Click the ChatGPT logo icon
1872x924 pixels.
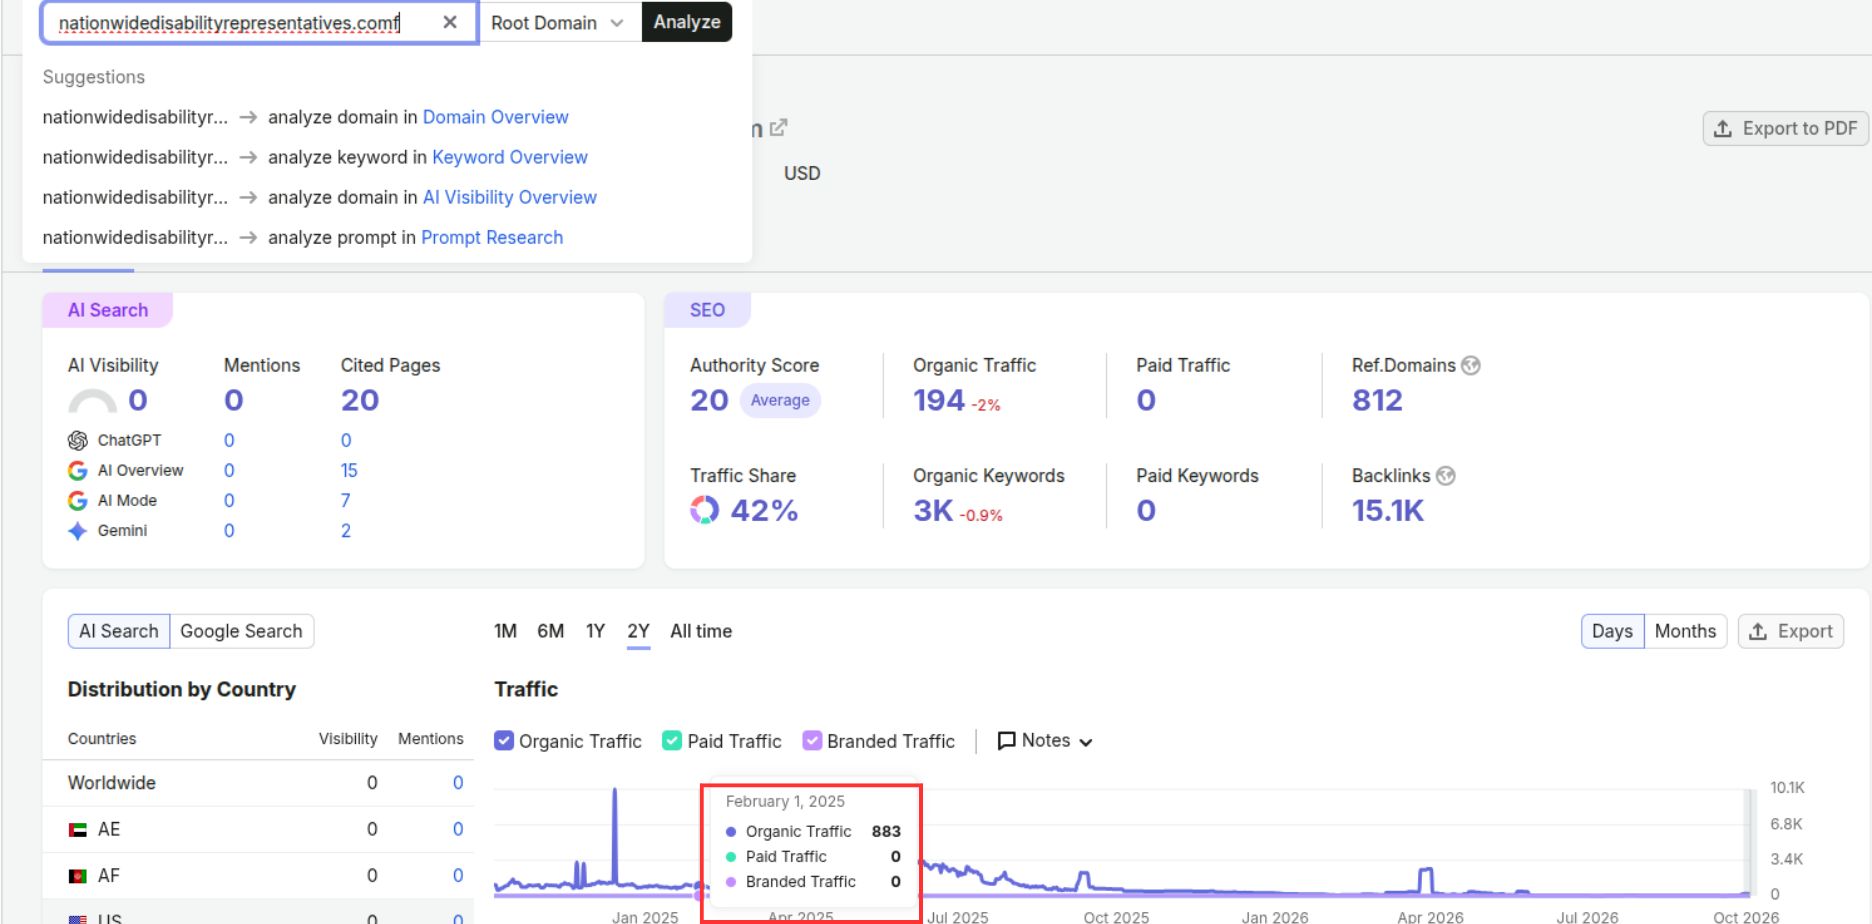coord(77,440)
